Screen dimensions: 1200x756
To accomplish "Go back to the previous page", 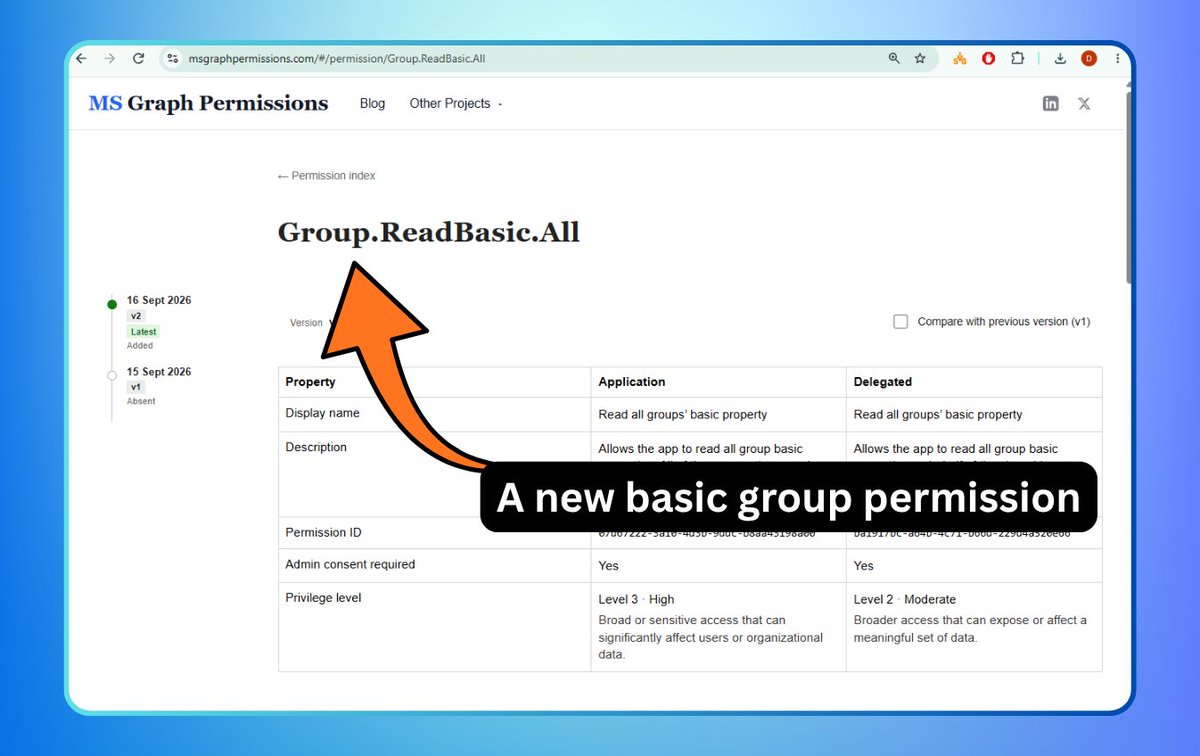I will tap(81, 59).
